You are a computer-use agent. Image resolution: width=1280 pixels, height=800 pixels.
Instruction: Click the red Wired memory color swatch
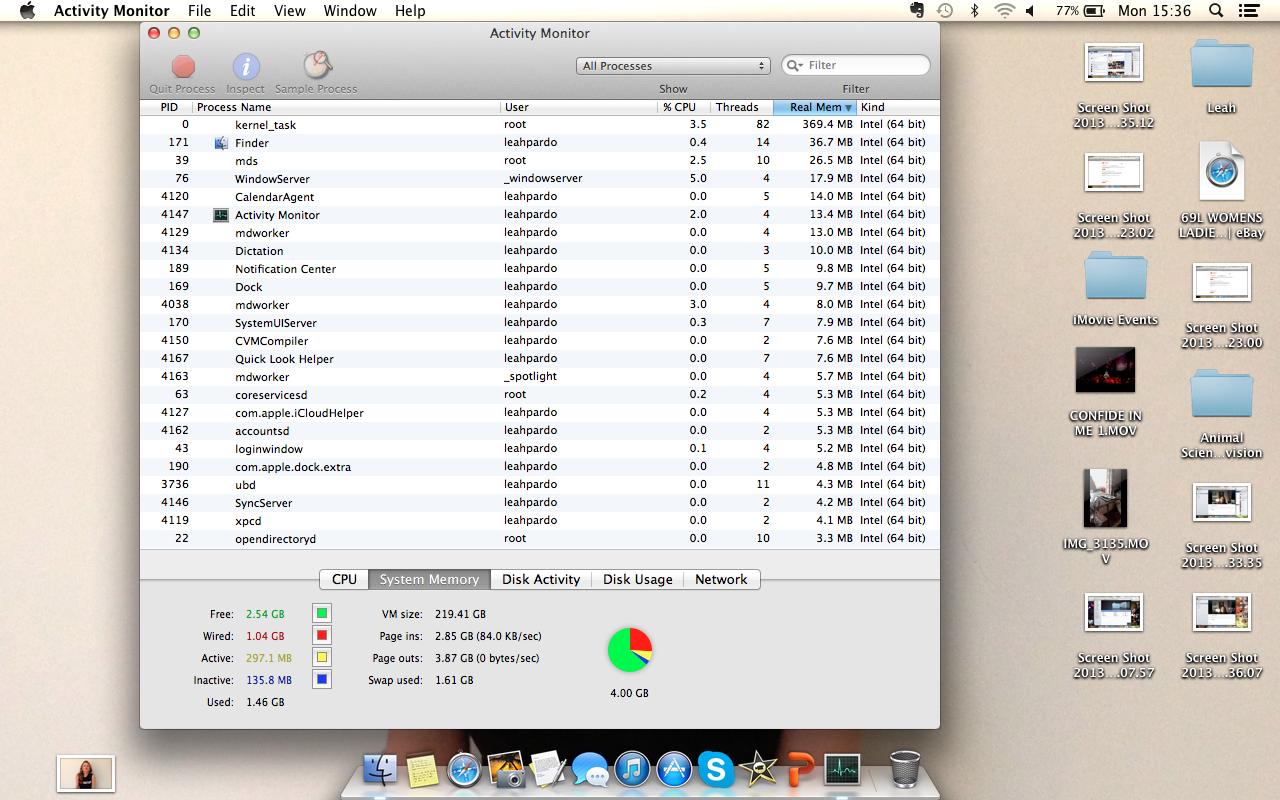(322, 636)
